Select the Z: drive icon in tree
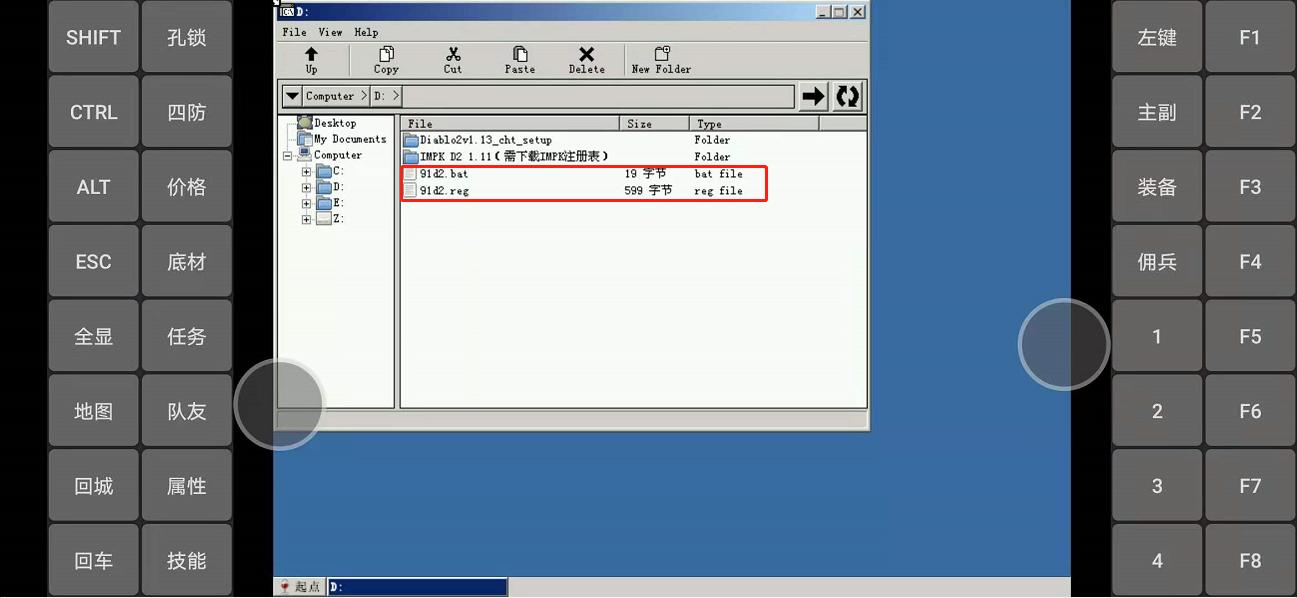 coord(324,219)
